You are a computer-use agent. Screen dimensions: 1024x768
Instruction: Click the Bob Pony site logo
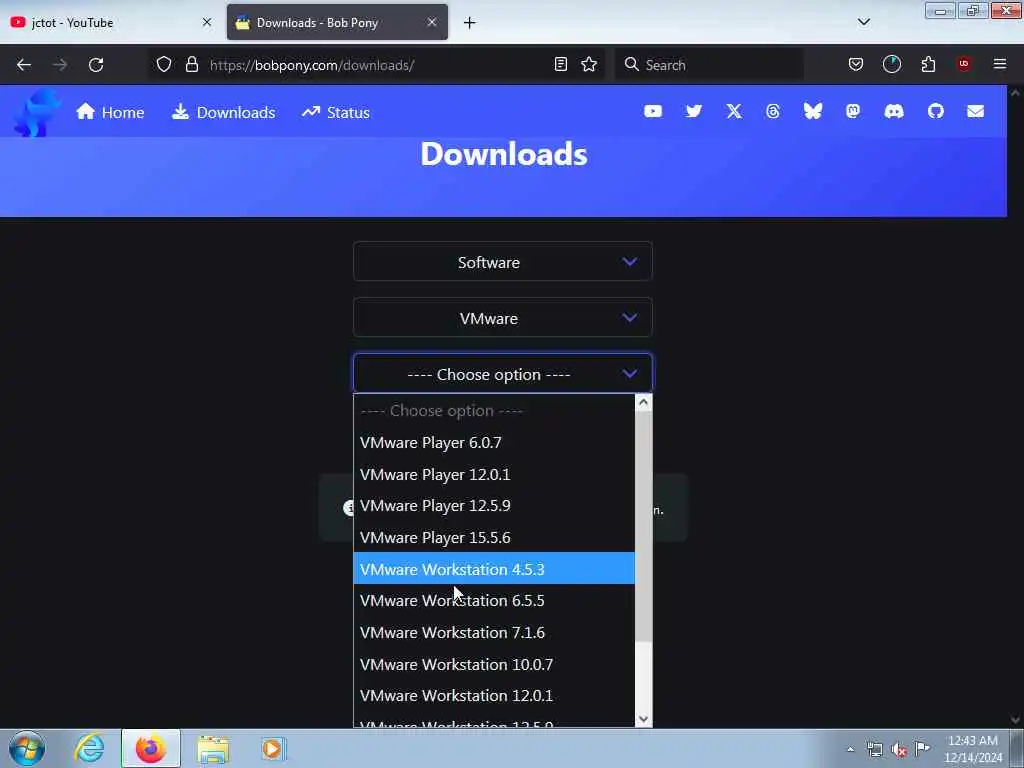point(36,113)
